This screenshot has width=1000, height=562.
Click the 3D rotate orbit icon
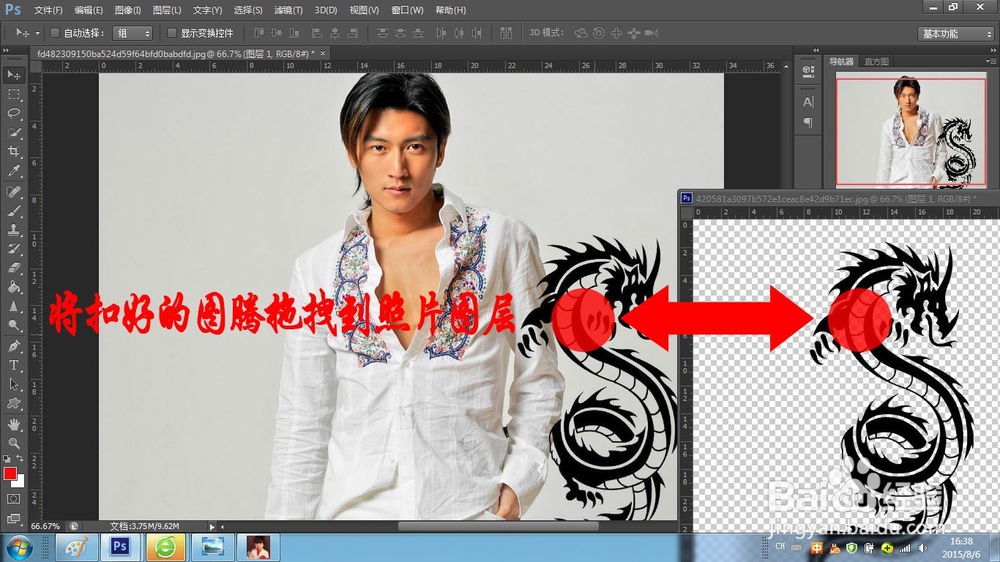coord(580,33)
